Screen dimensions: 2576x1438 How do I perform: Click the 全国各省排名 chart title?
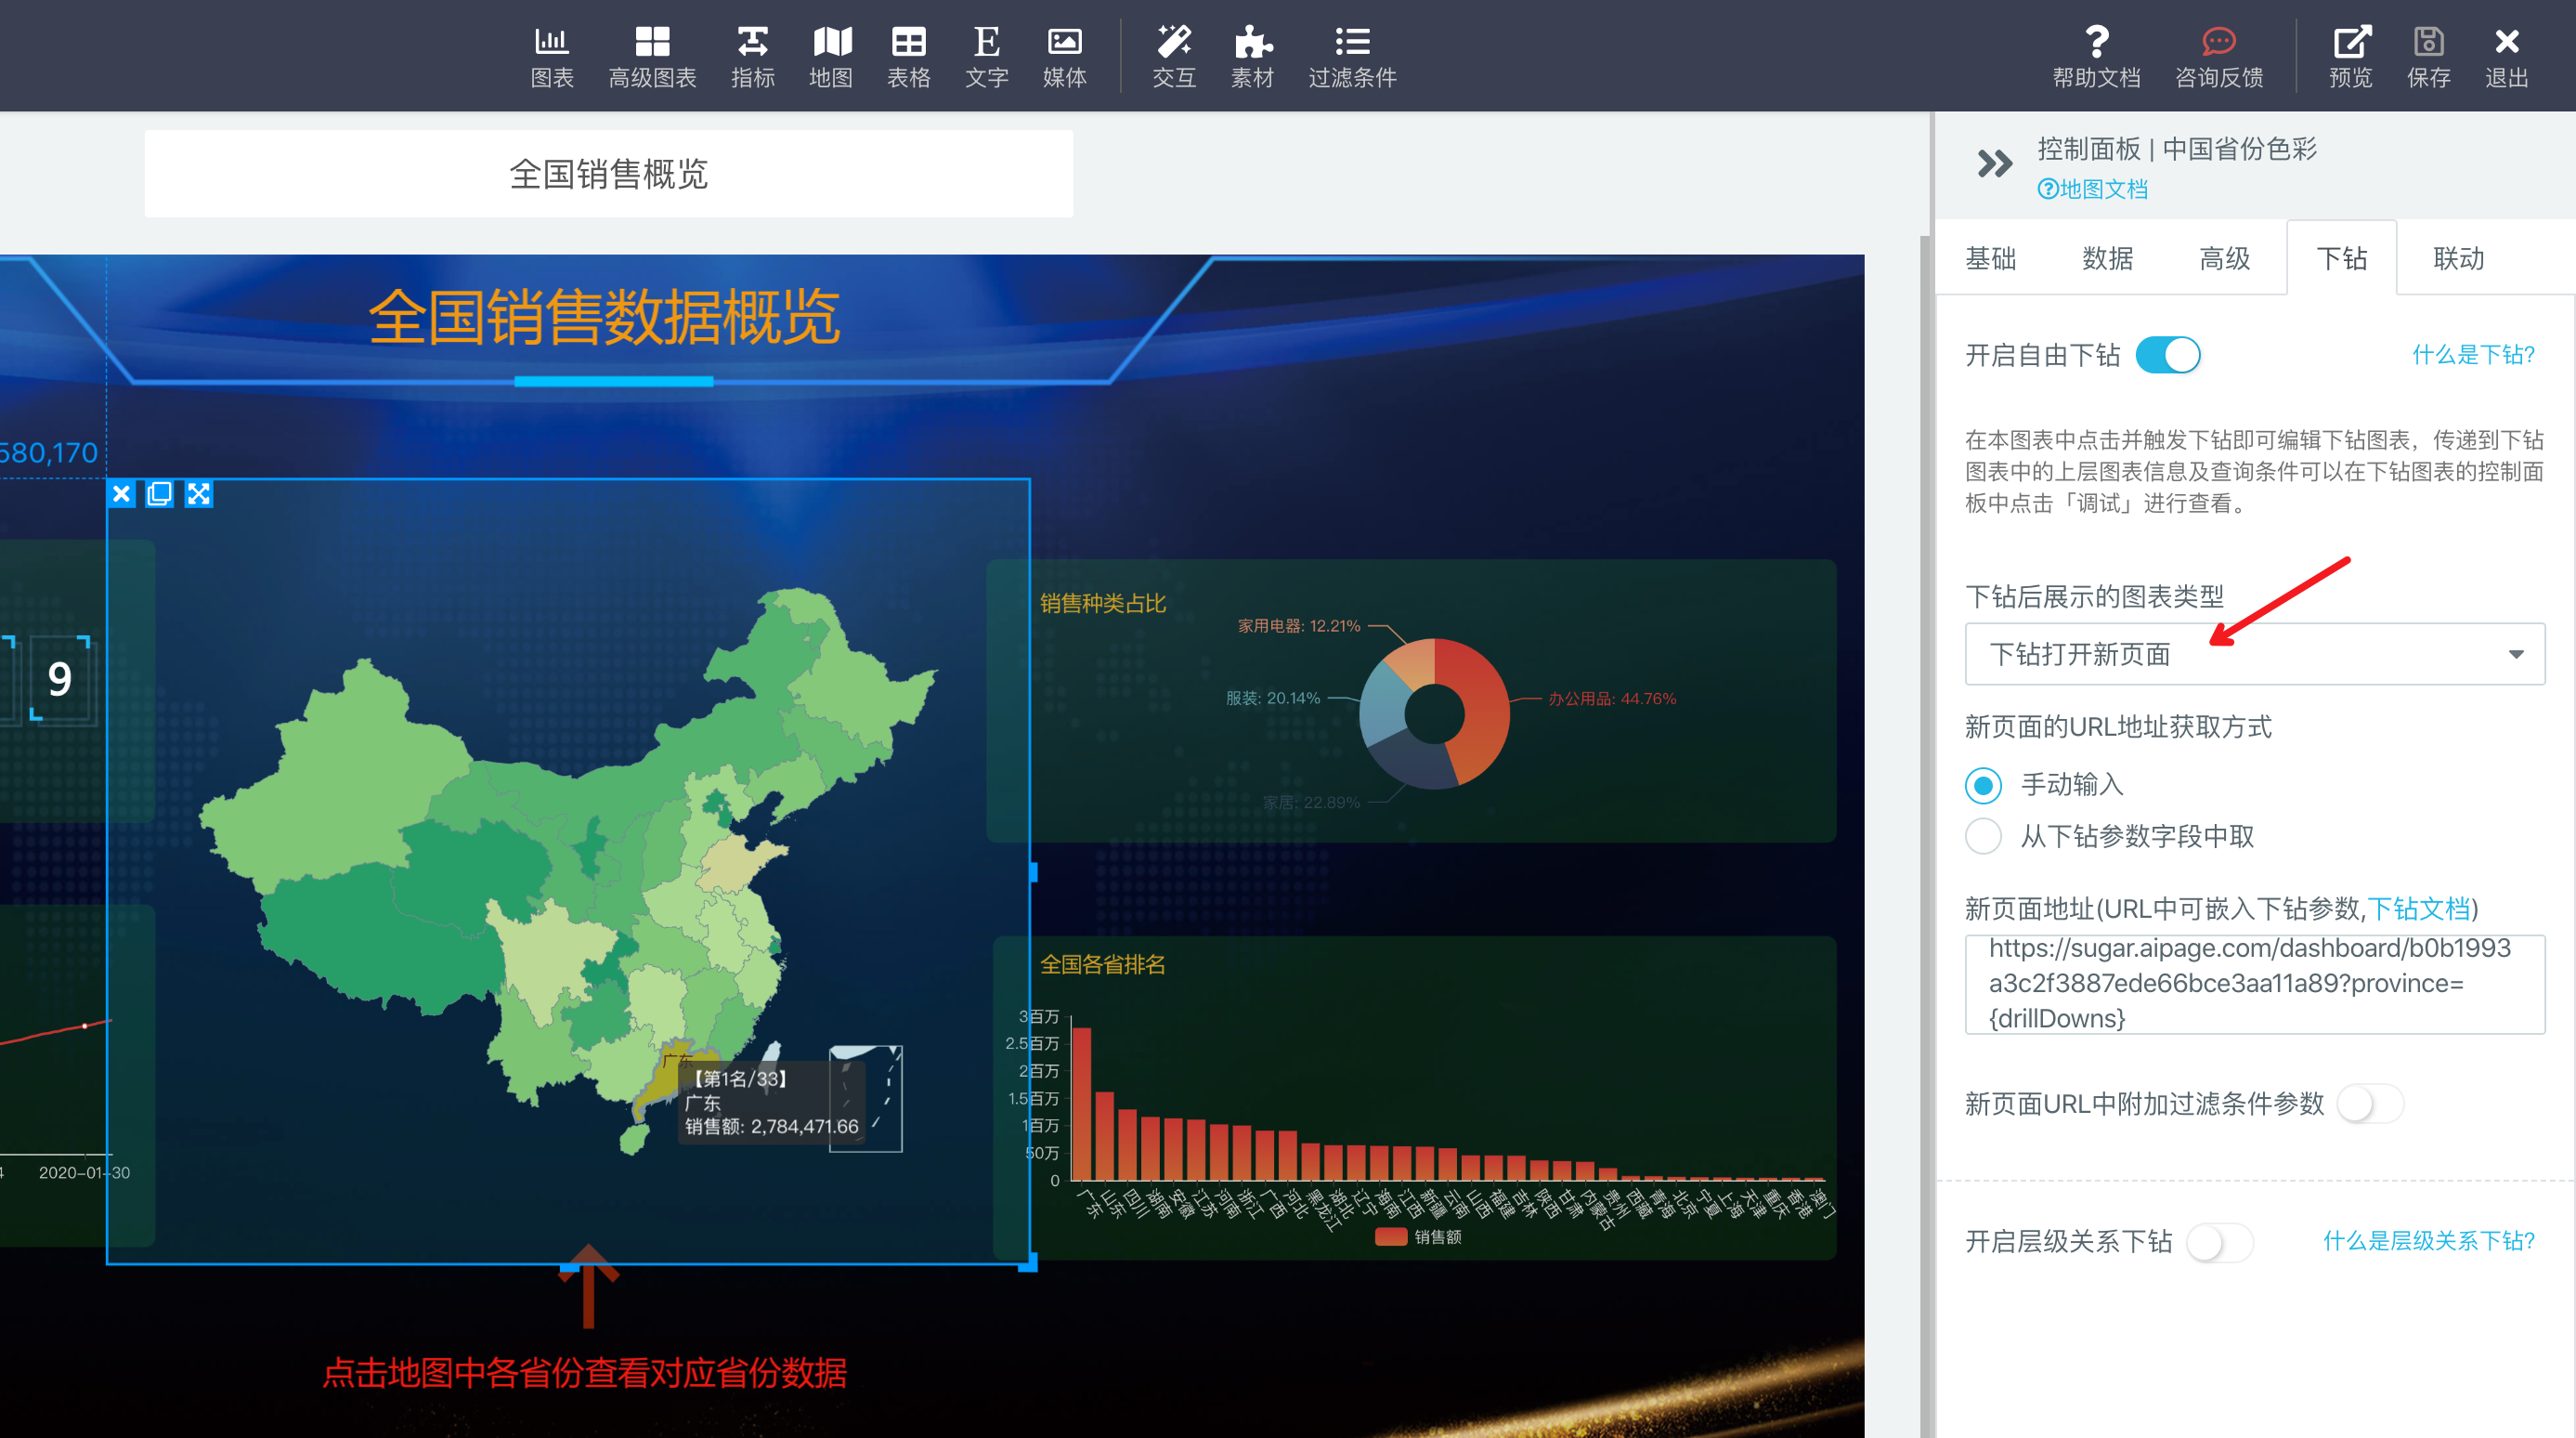click(1103, 965)
